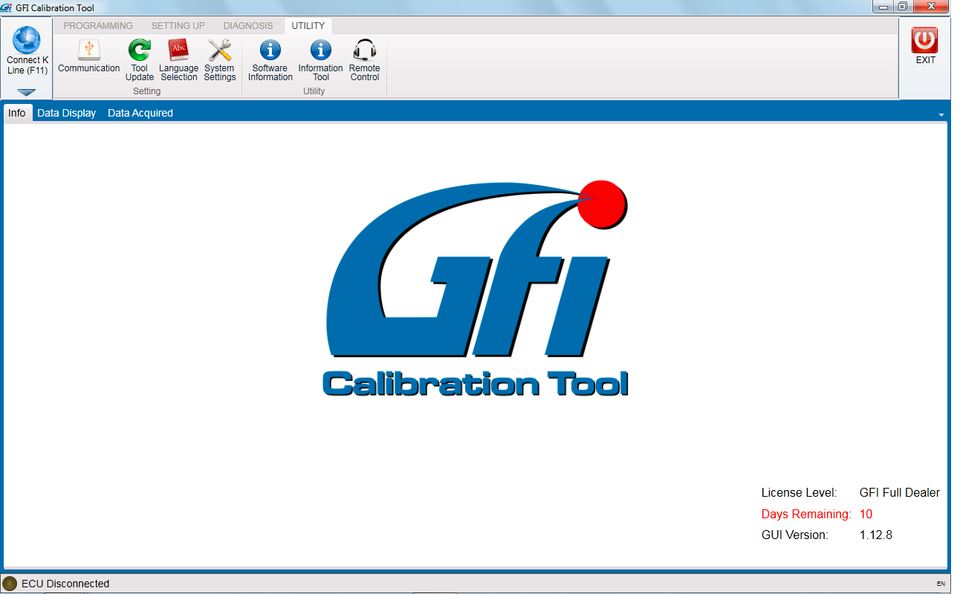The height and width of the screenshot is (594, 960).
Task: Open the Data Acquired tab
Action: (x=140, y=112)
